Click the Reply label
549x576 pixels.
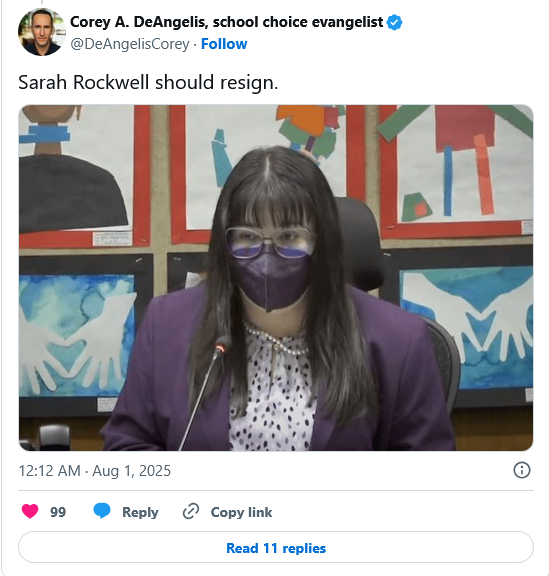click(x=140, y=512)
